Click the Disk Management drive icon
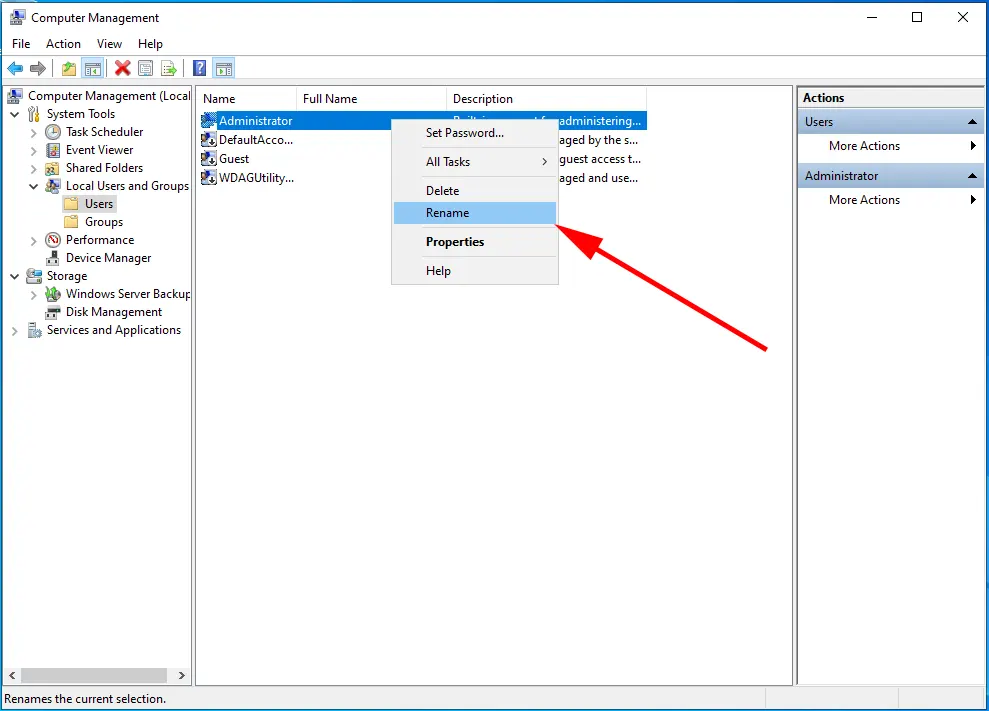The image size is (989, 711). click(x=54, y=312)
